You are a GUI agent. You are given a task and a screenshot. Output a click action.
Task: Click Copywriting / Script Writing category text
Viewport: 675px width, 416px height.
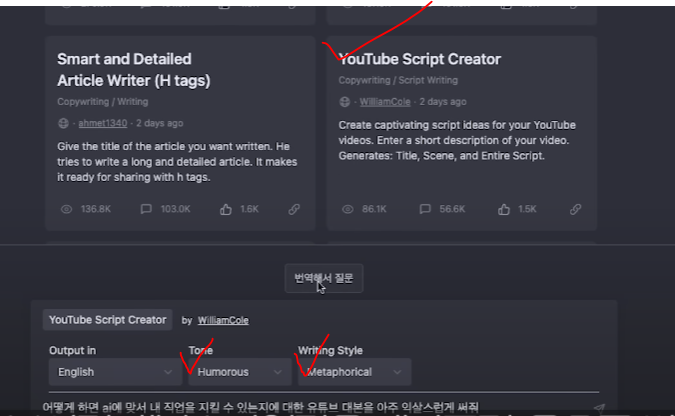click(x=398, y=81)
